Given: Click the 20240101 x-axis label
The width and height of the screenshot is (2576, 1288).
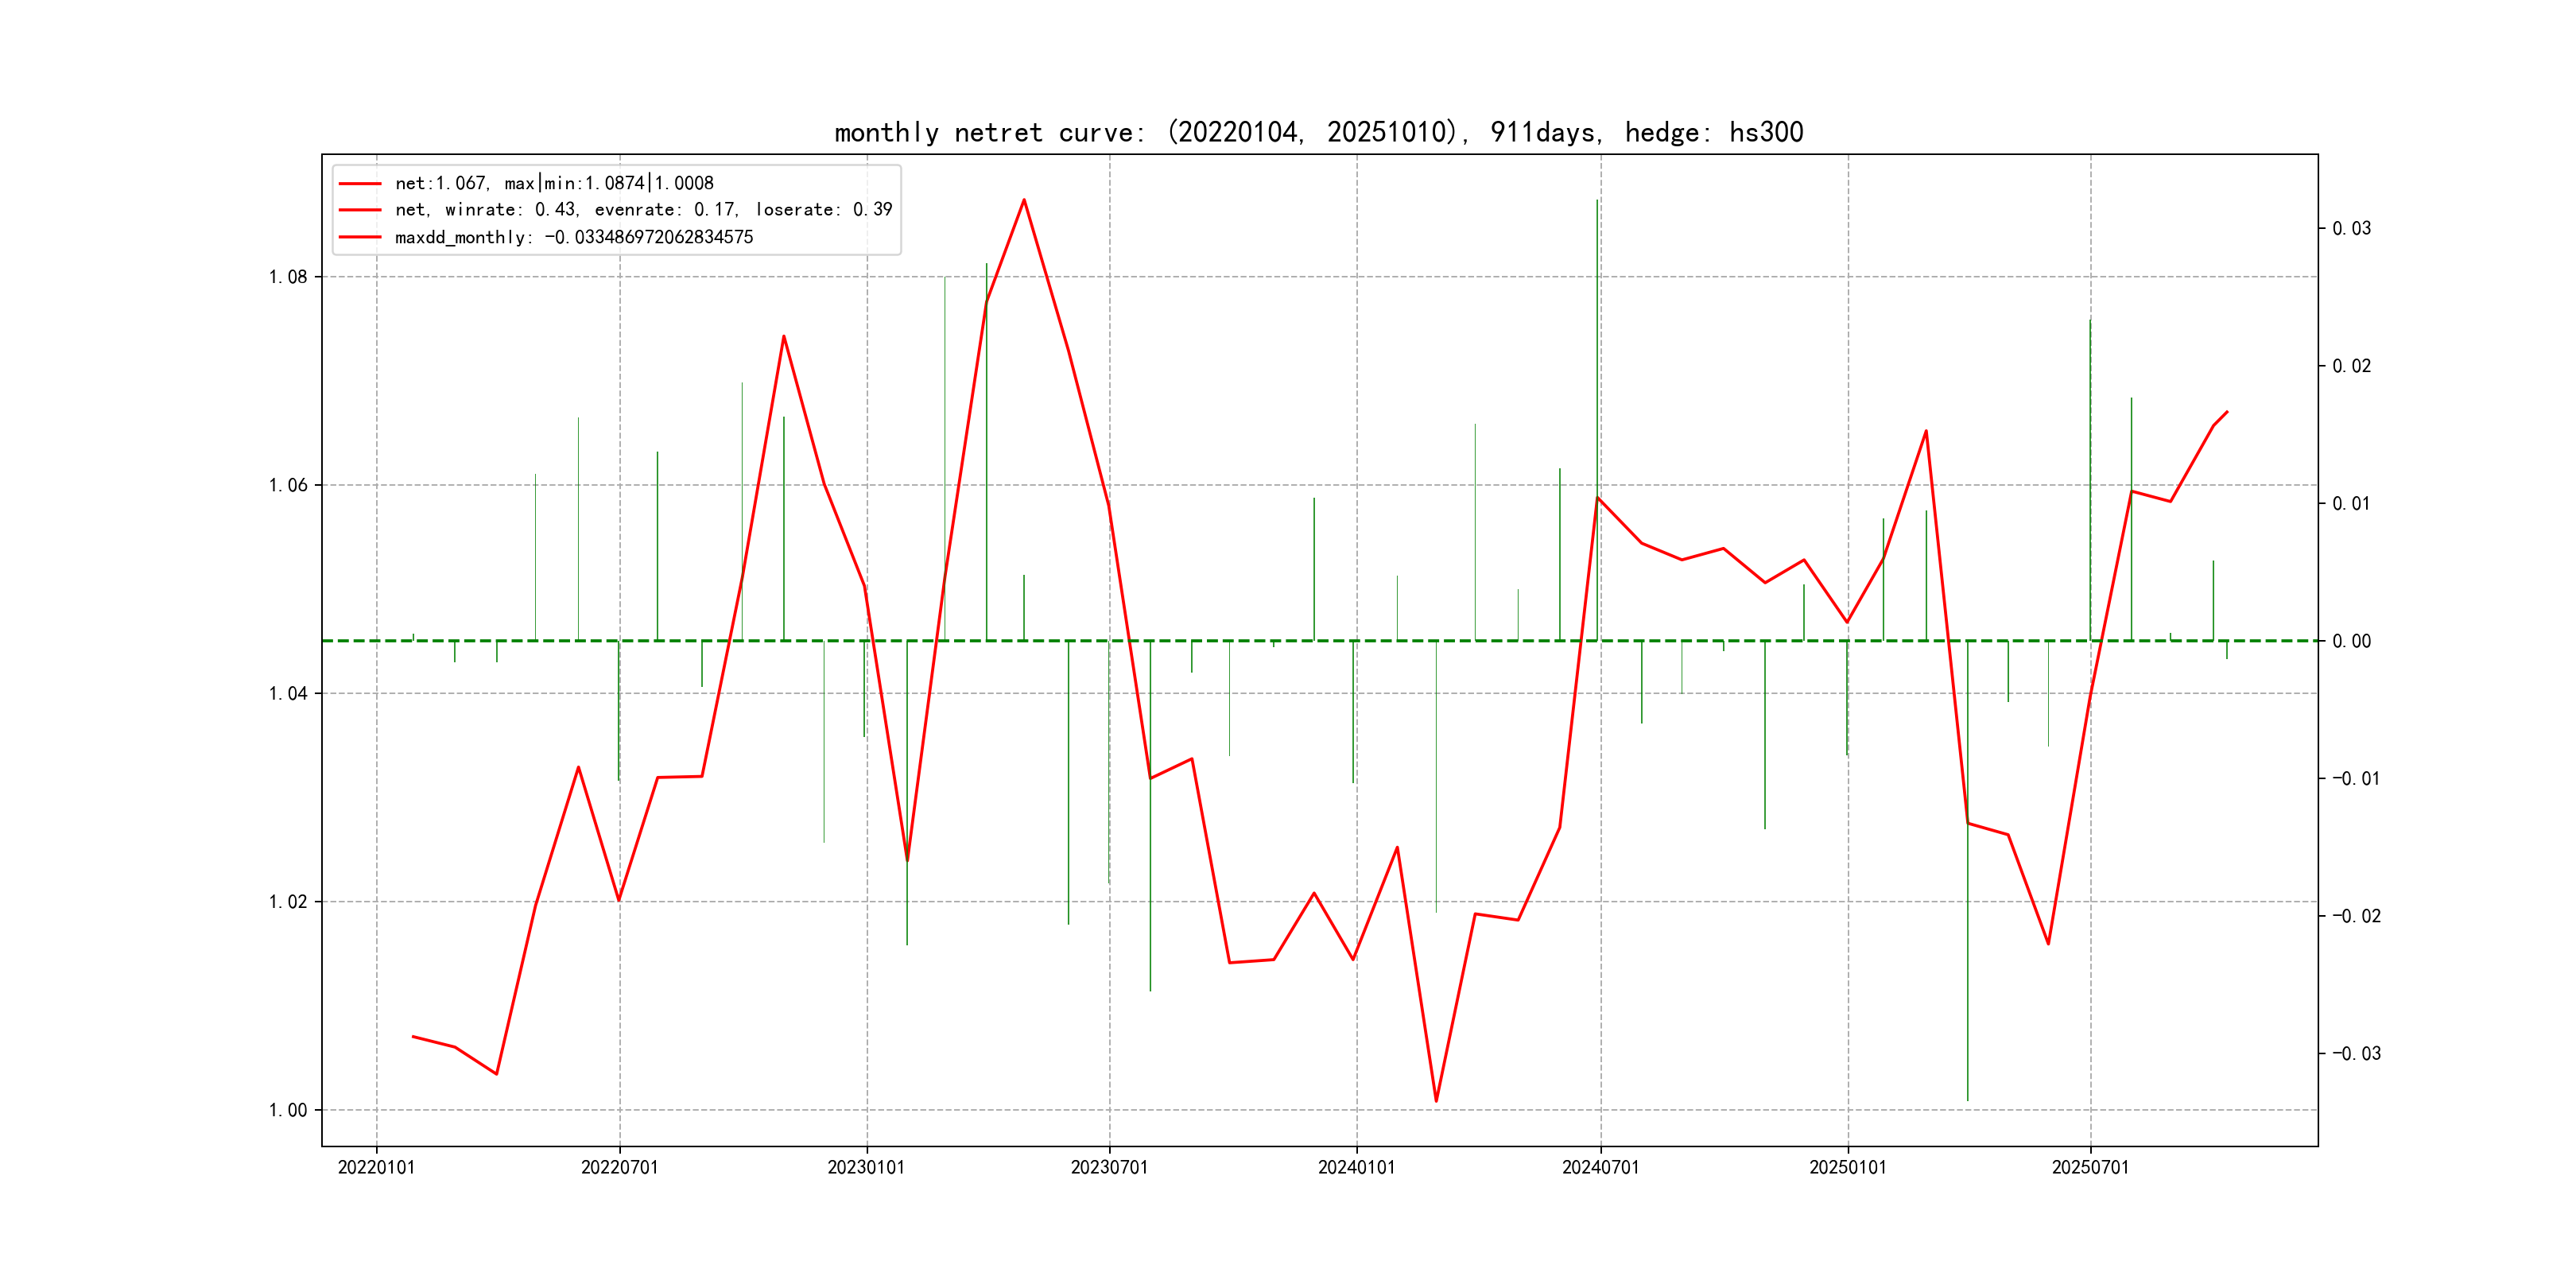Looking at the screenshot, I should coord(1356,1167).
